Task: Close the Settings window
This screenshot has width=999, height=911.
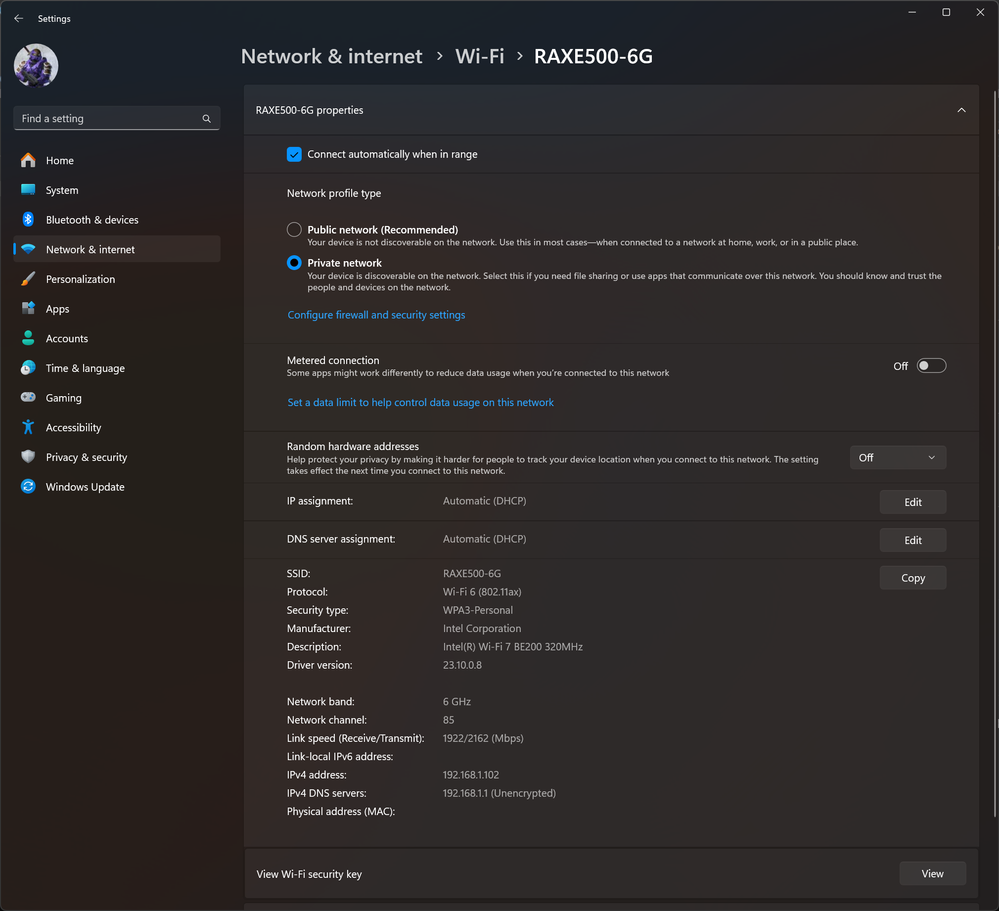Action: pos(980,12)
